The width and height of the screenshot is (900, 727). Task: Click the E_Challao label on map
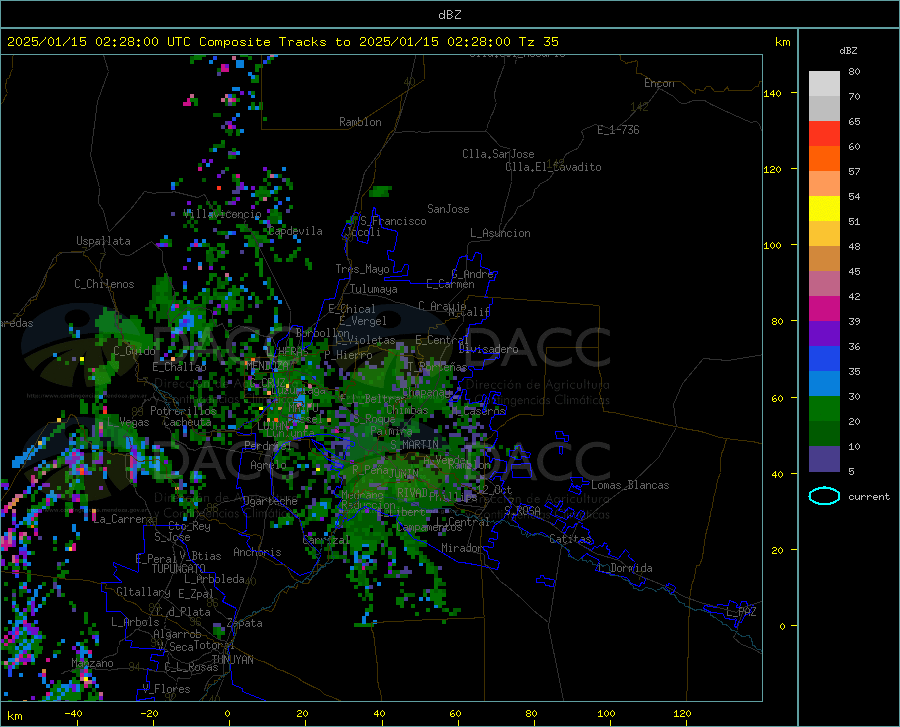[x=179, y=367]
